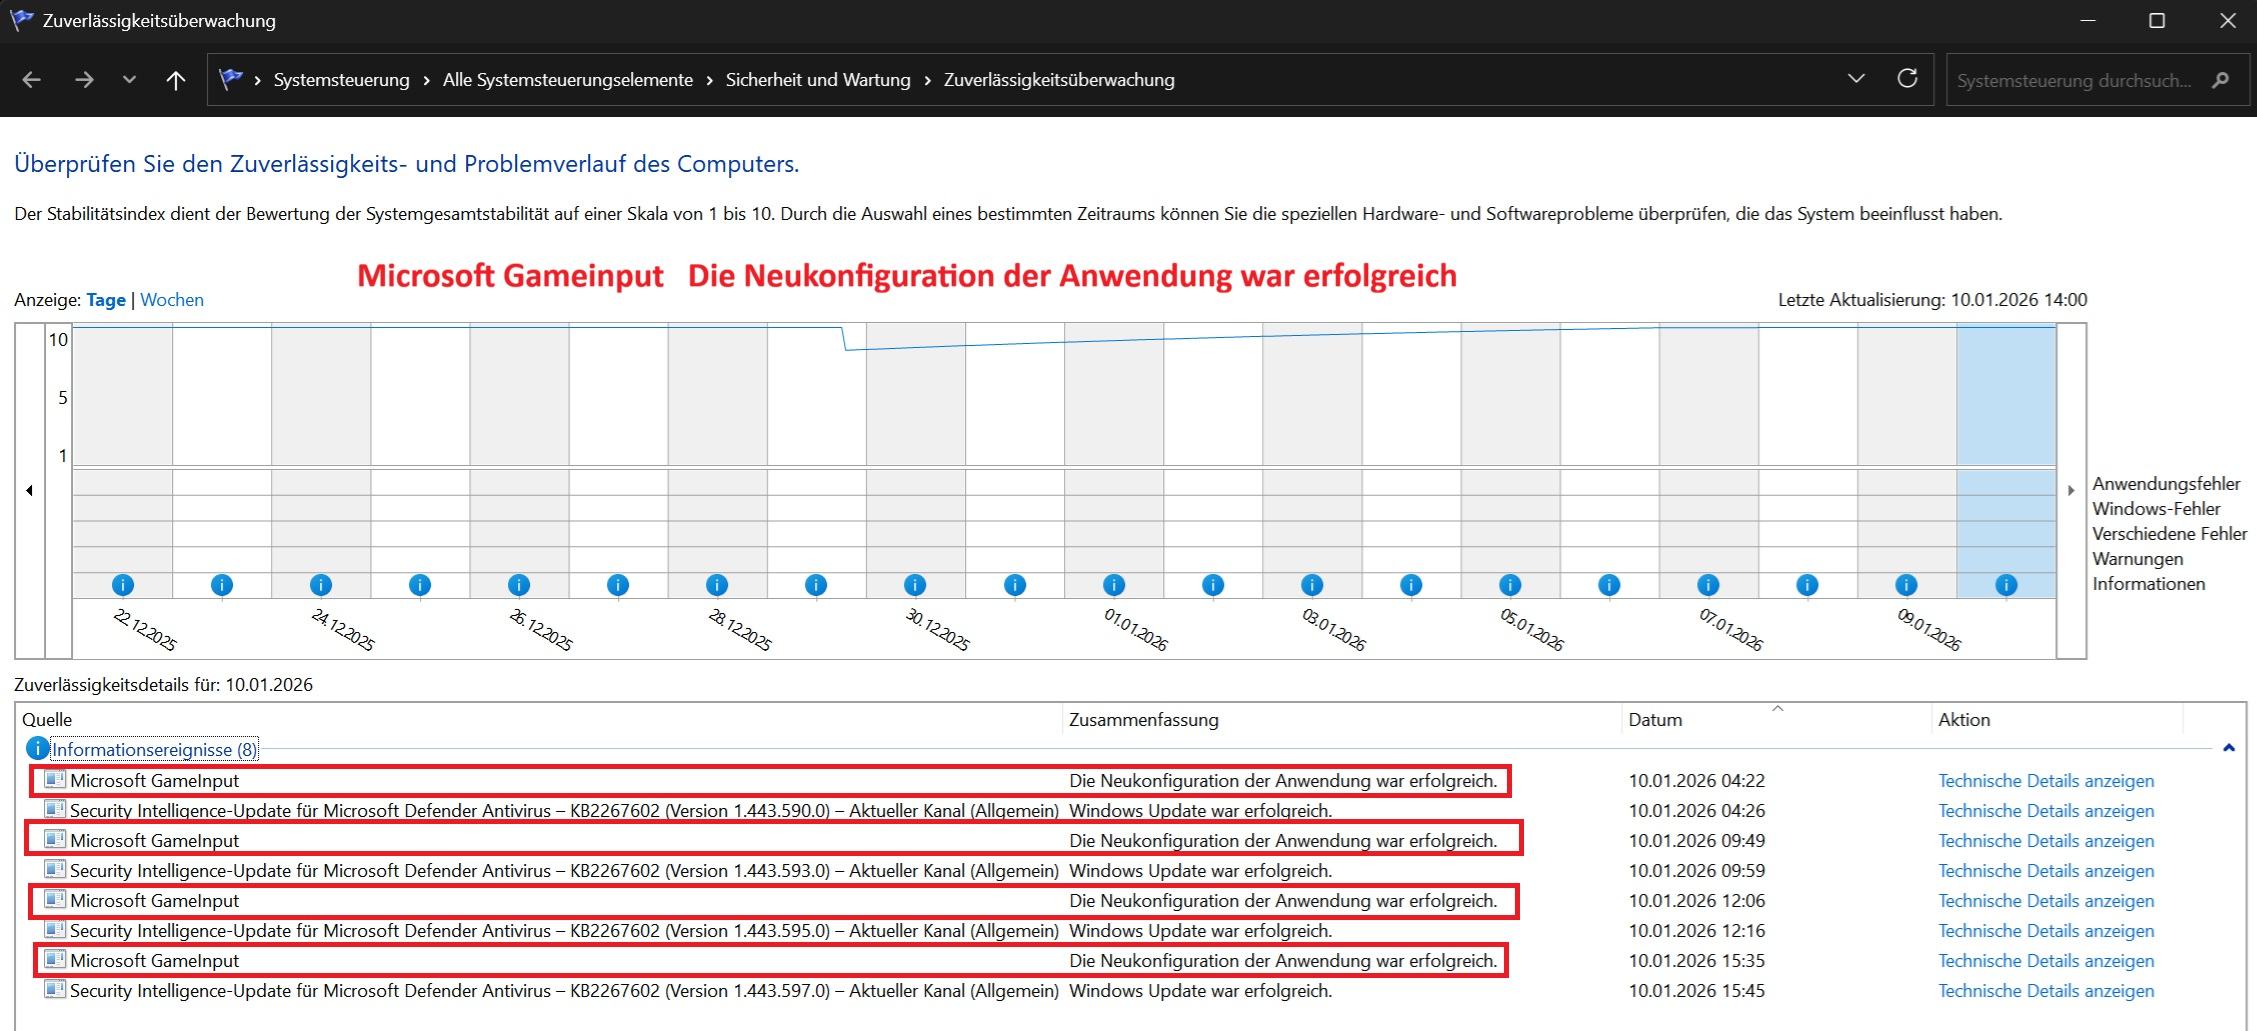Select the info icon for 03.01.2026
This screenshot has width=2257, height=1031.
pyautogui.click(x=1312, y=585)
